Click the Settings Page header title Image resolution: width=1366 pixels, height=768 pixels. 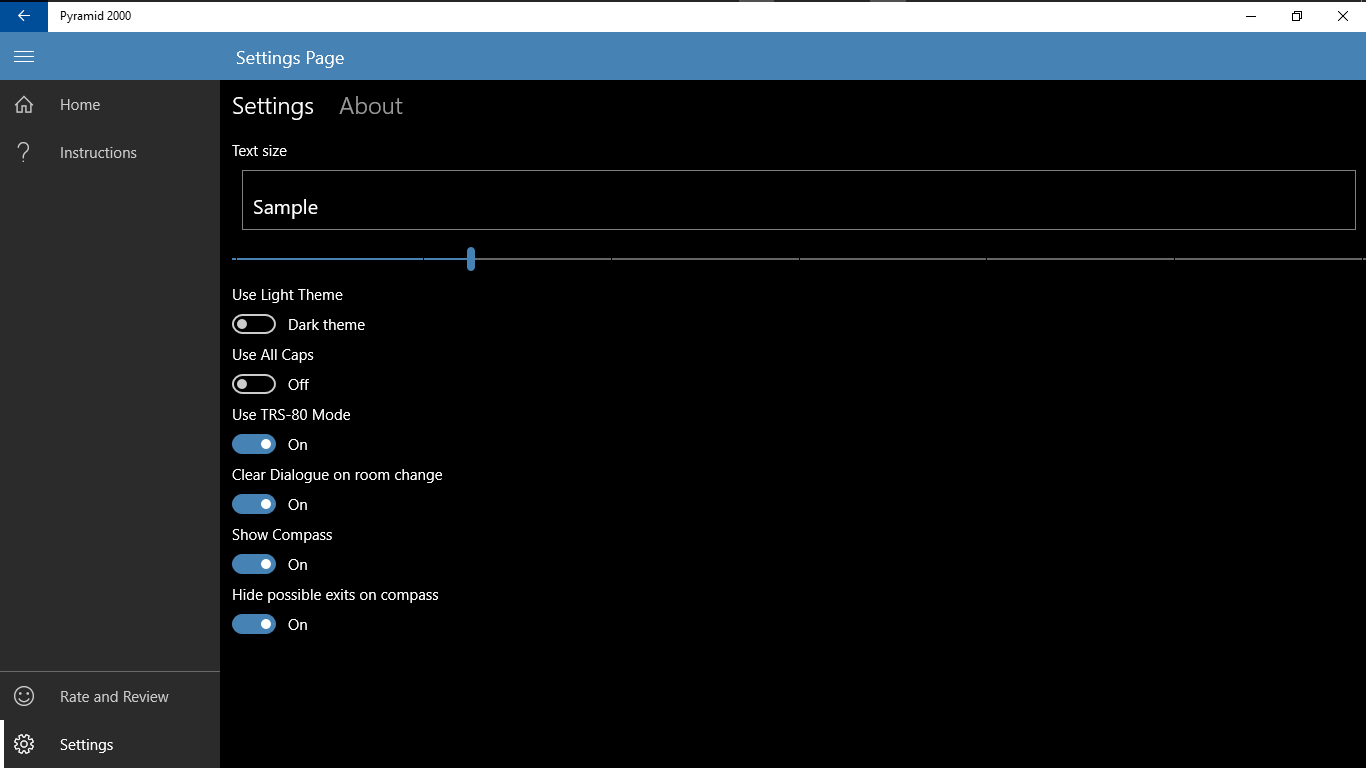[x=290, y=58]
